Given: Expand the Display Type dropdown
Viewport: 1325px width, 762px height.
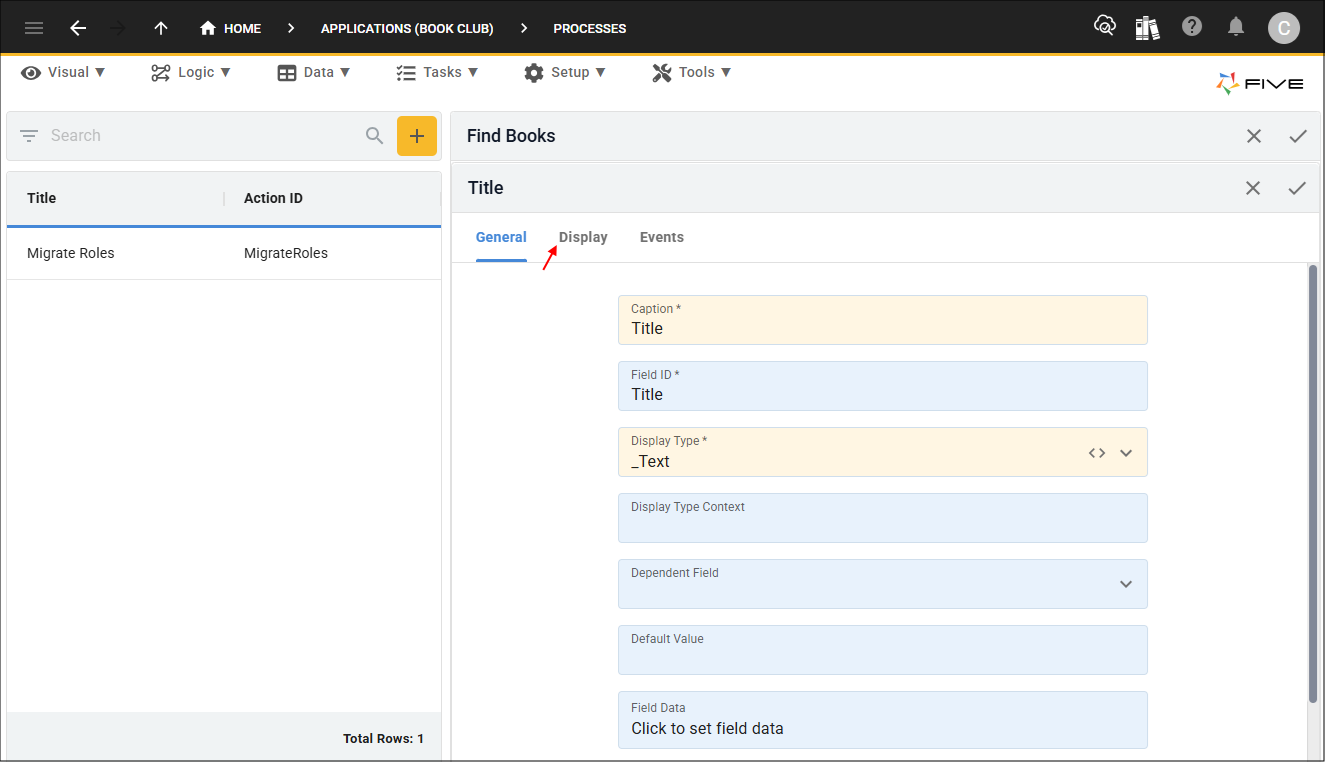Looking at the screenshot, I should pyautogui.click(x=1126, y=453).
